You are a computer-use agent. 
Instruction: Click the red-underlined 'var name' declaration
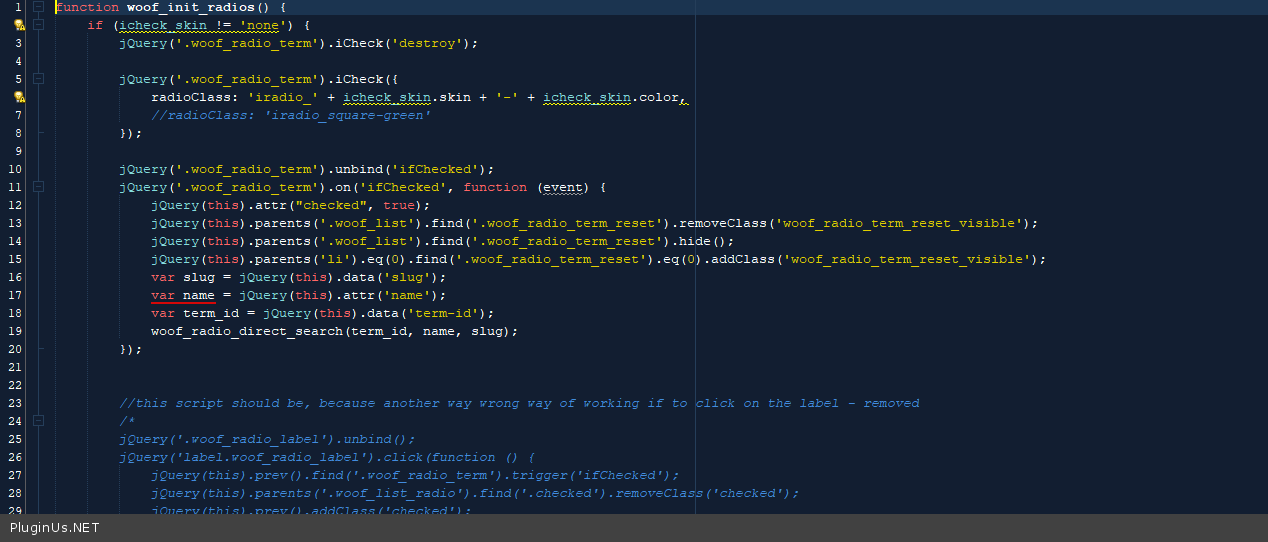click(183, 295)
